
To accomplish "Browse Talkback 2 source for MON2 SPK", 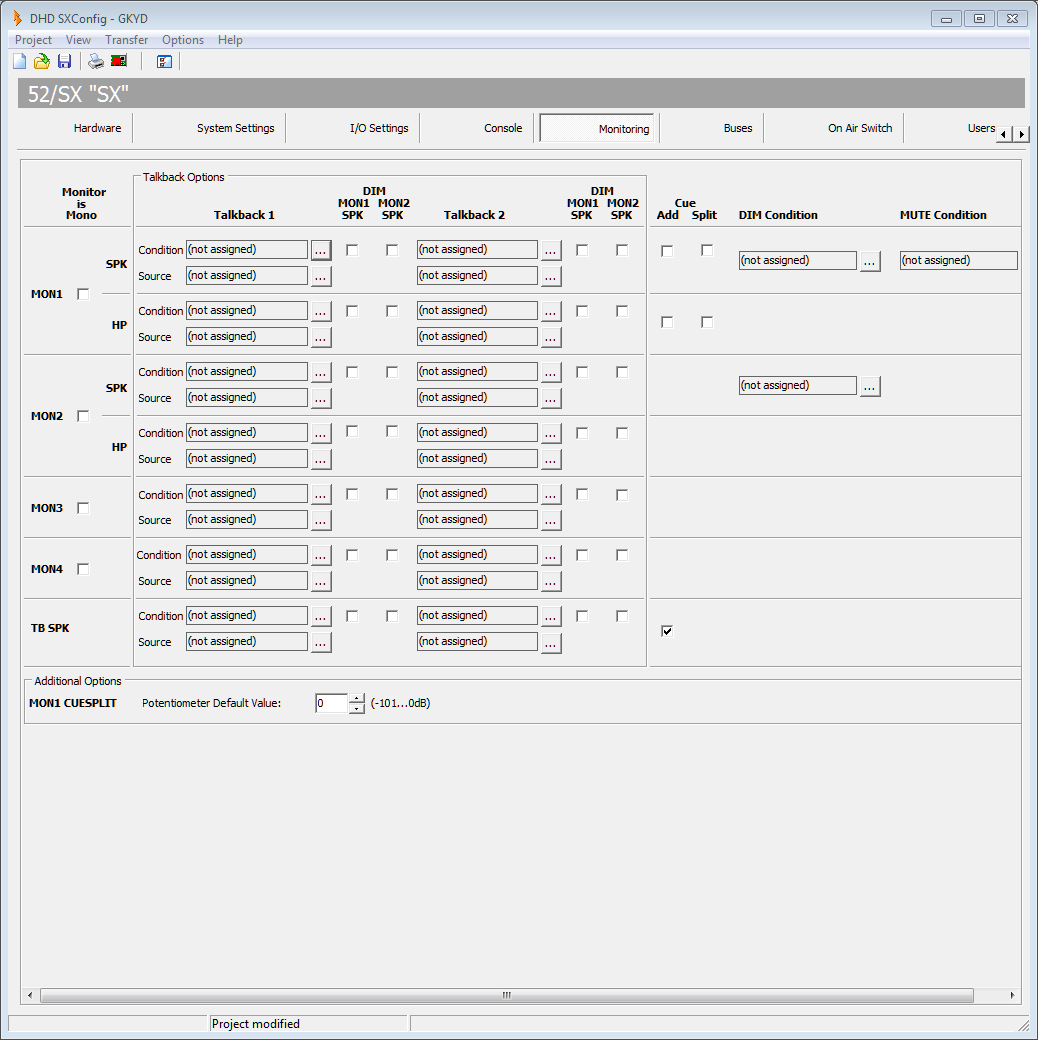I will coord(551,398).
